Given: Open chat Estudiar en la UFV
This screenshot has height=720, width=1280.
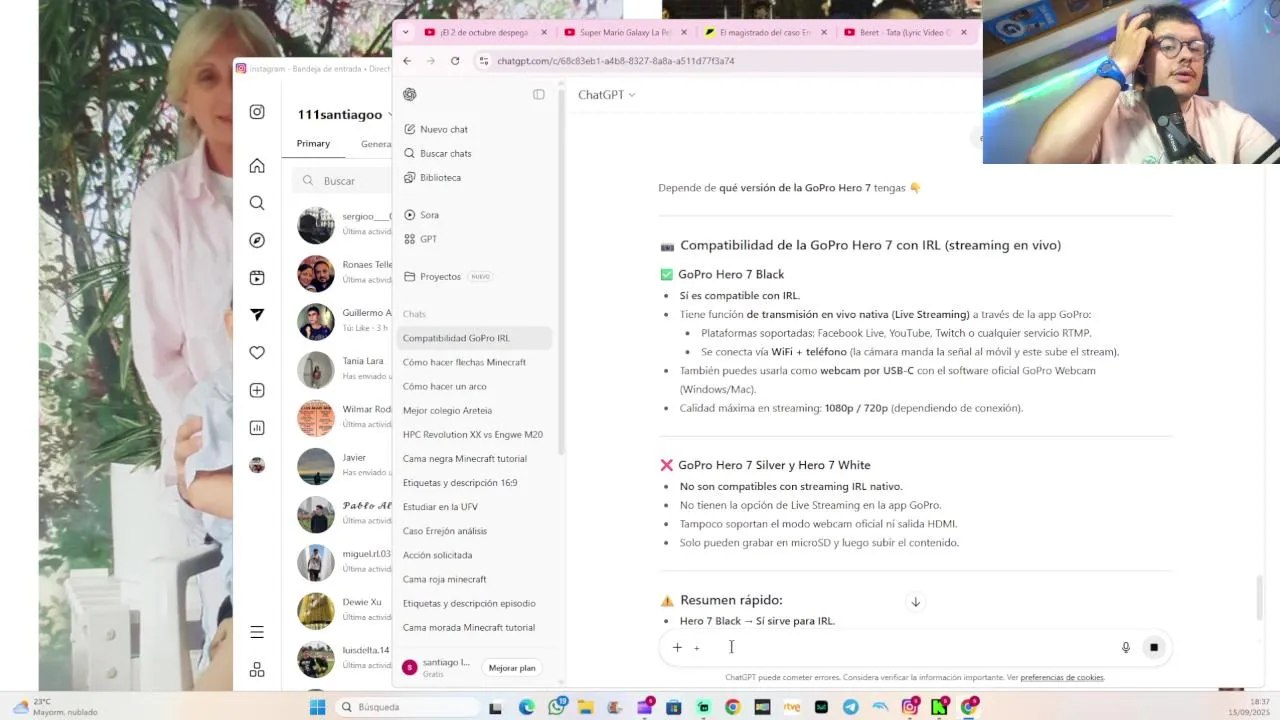Looking at the screenshot, I should 475,507.
